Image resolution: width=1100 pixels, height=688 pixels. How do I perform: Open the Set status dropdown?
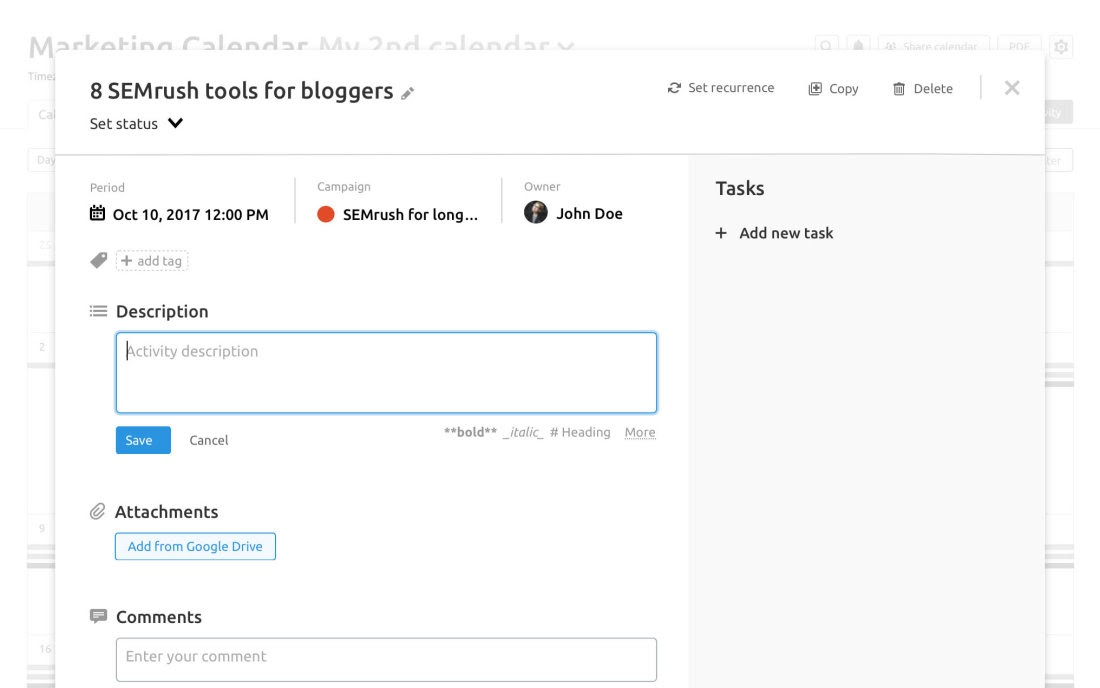(x=136, y=123)
